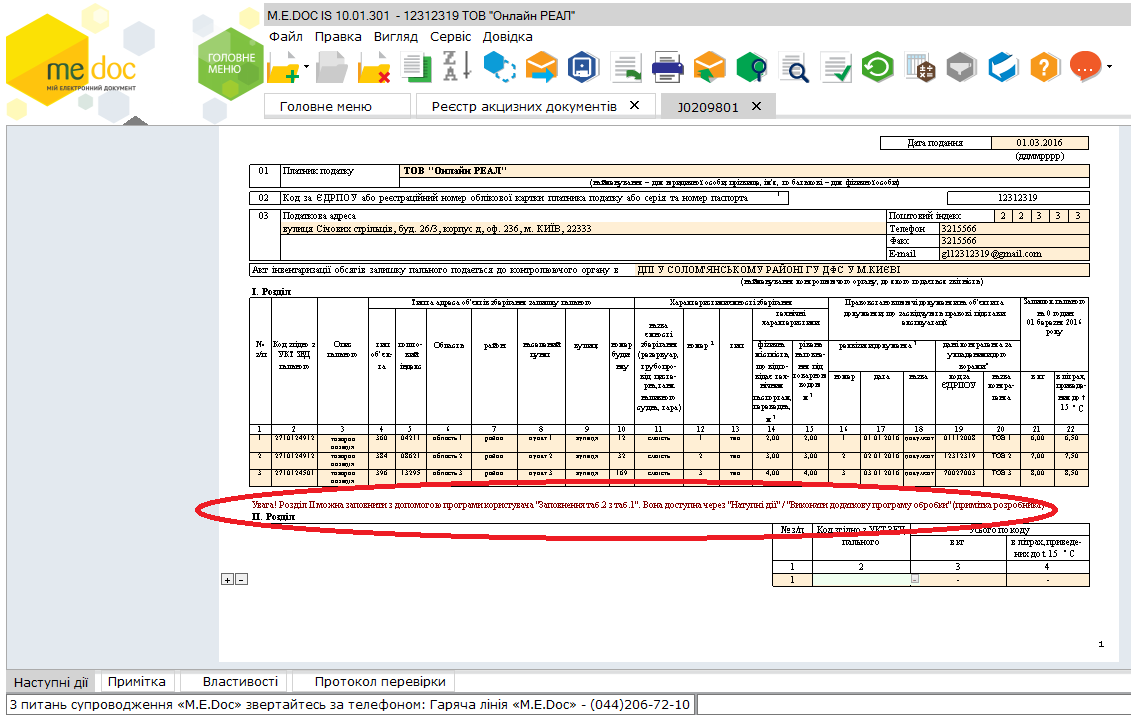Click the magnifier document preview icon
The image size is (1131, 715).
[x=796, y=68]
